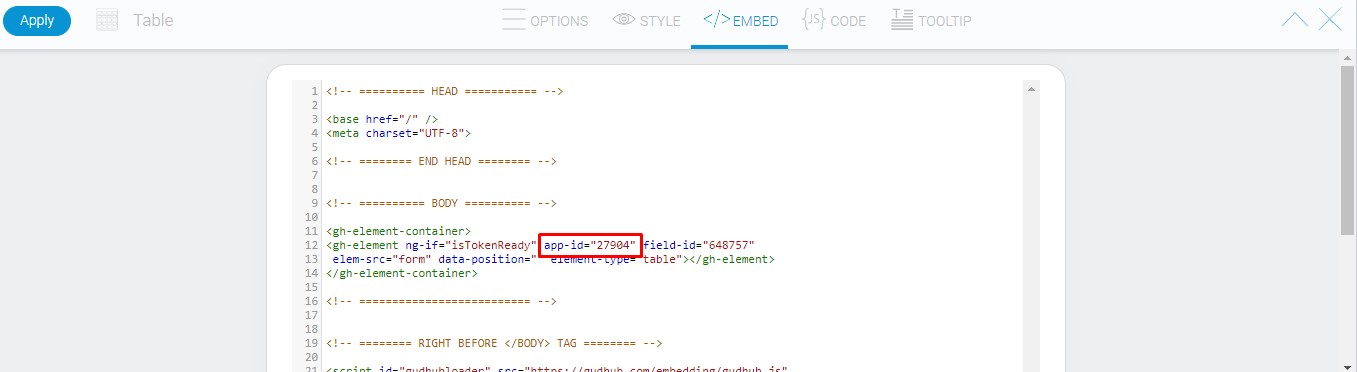Screen dimensions: 1357x372
Task: Click the base href line of code
Action: tap(382, 119)
